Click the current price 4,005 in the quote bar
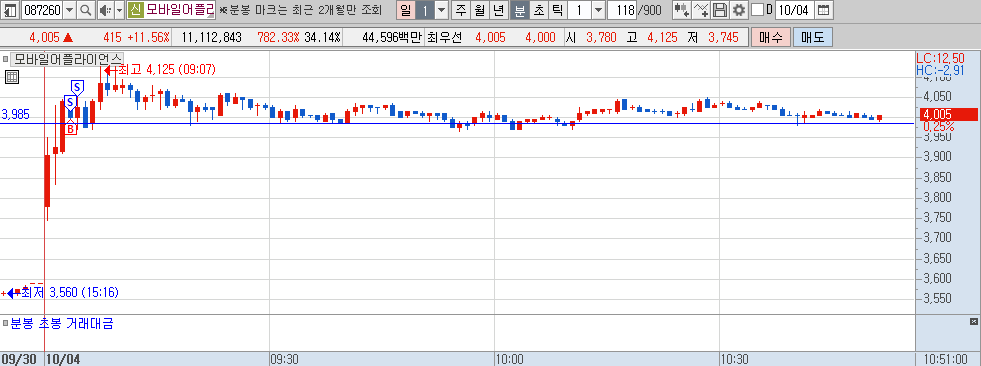 44,38
